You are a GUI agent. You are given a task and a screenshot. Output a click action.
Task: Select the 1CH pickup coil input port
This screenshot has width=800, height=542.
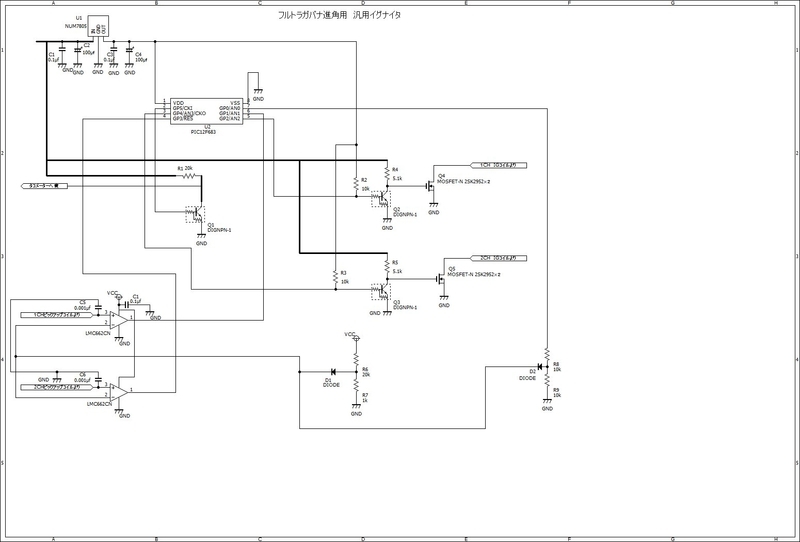click(x=57, y=315)
